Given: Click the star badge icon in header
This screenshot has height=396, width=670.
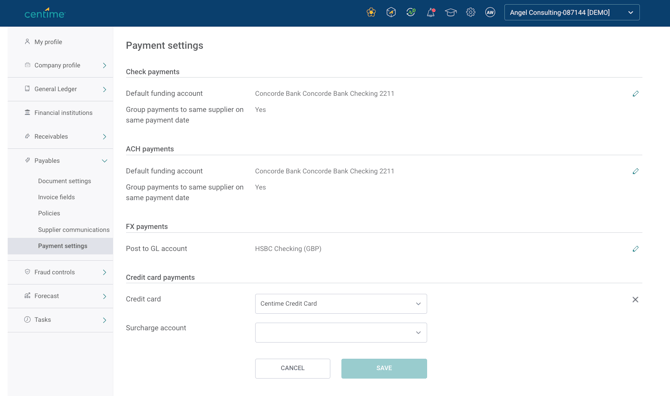Looking at the screenshot, I should (x=371, y=12).
